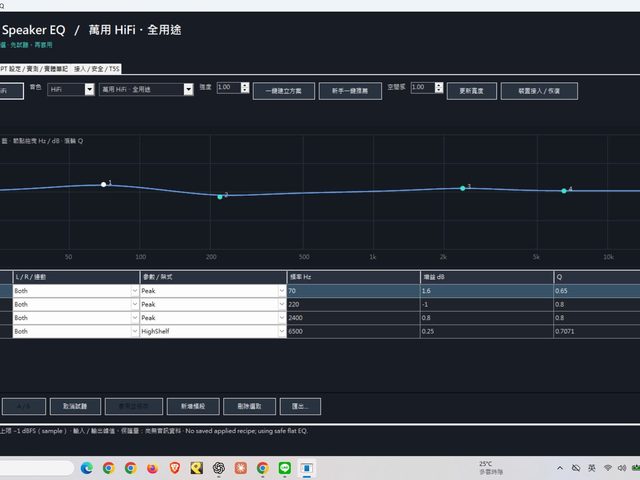Image resolution: width=640 pixels, height=480 pixels.
Task: Click the 新增樣段 button
Action: point(193,406)
